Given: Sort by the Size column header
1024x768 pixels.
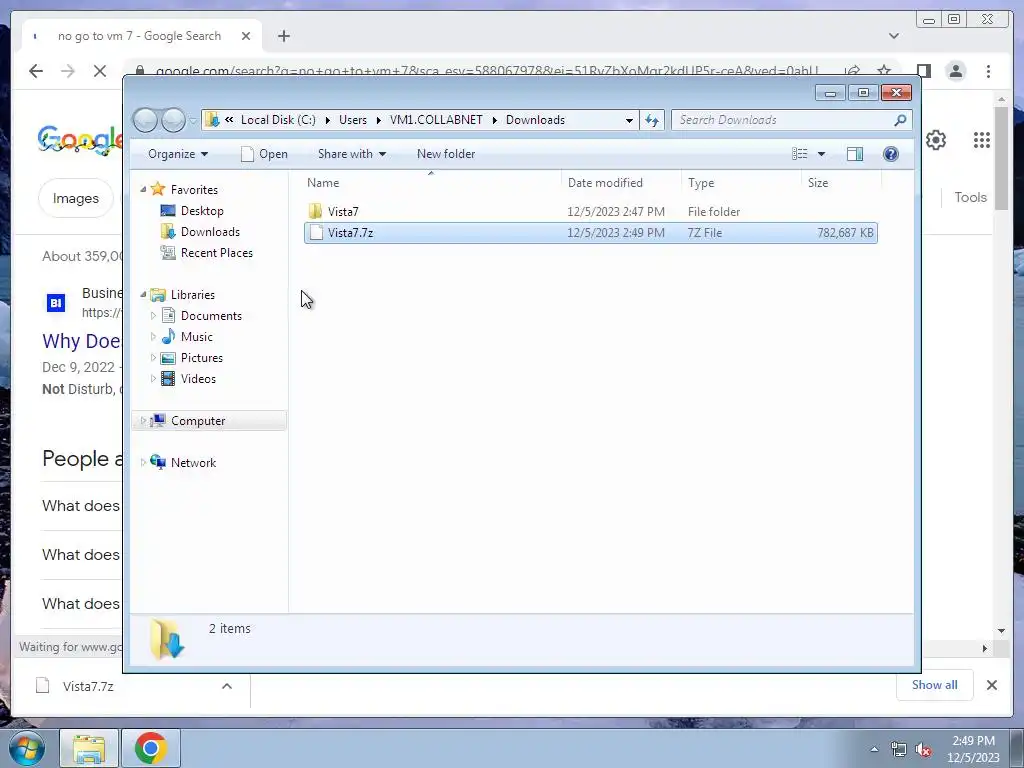Looking at the screenshot, I should [x=841, y=183].
